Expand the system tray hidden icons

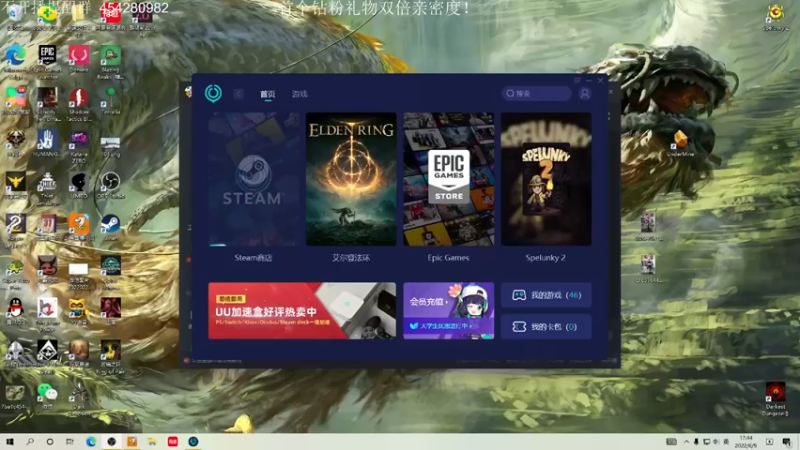(686, 442)
